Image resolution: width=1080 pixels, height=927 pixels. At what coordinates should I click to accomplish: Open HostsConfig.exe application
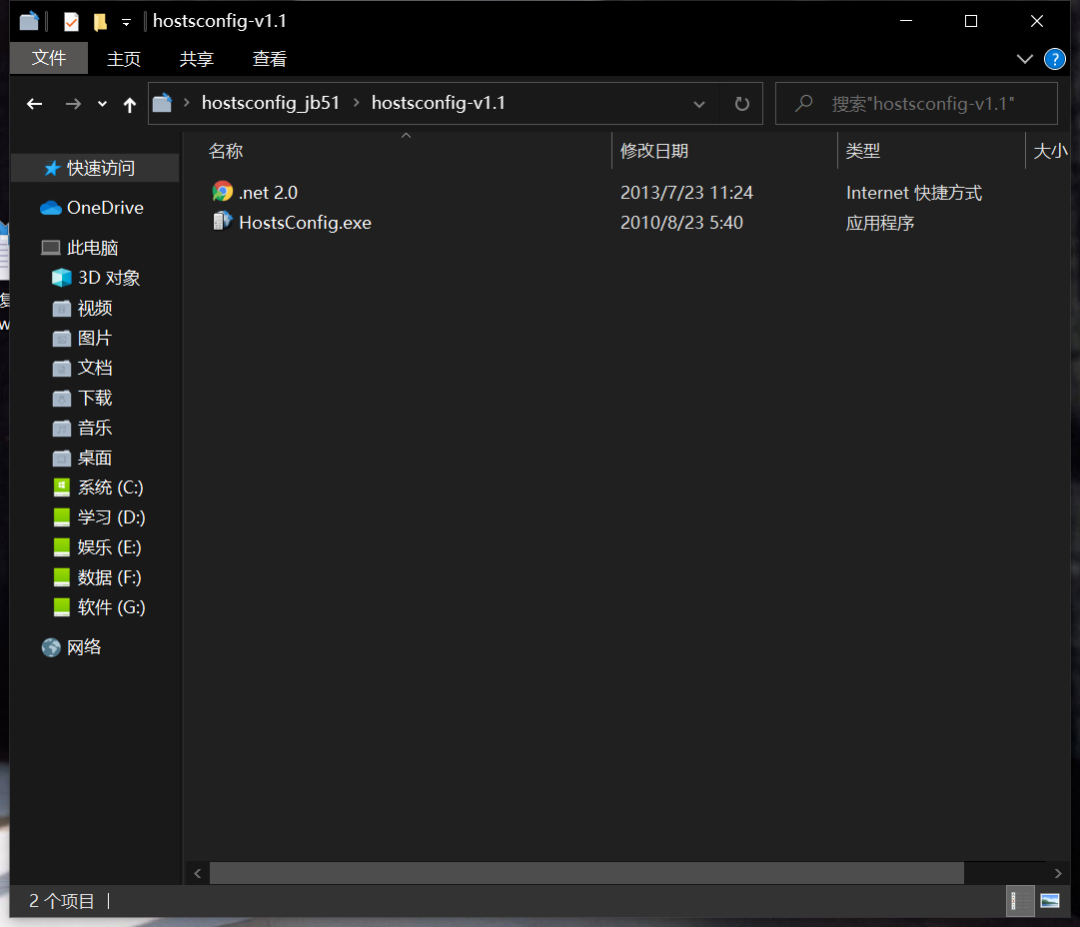click(305, 222)
